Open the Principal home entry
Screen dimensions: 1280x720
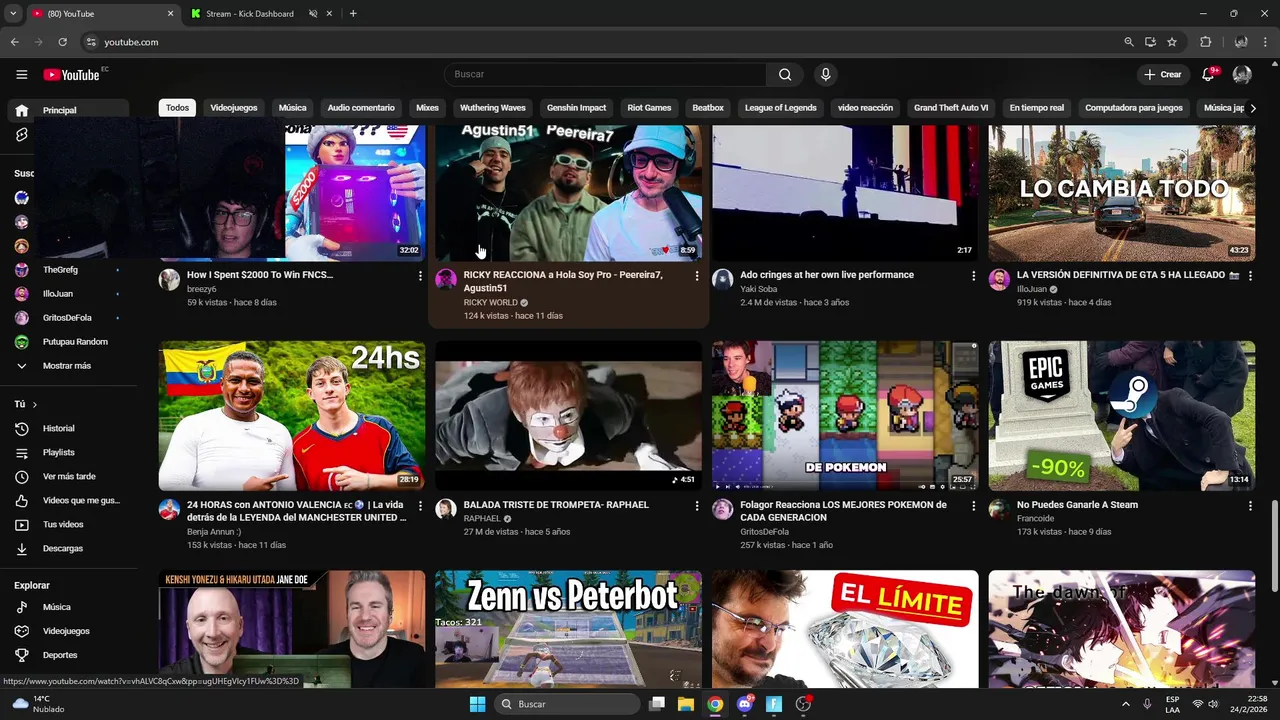point(66,110)
